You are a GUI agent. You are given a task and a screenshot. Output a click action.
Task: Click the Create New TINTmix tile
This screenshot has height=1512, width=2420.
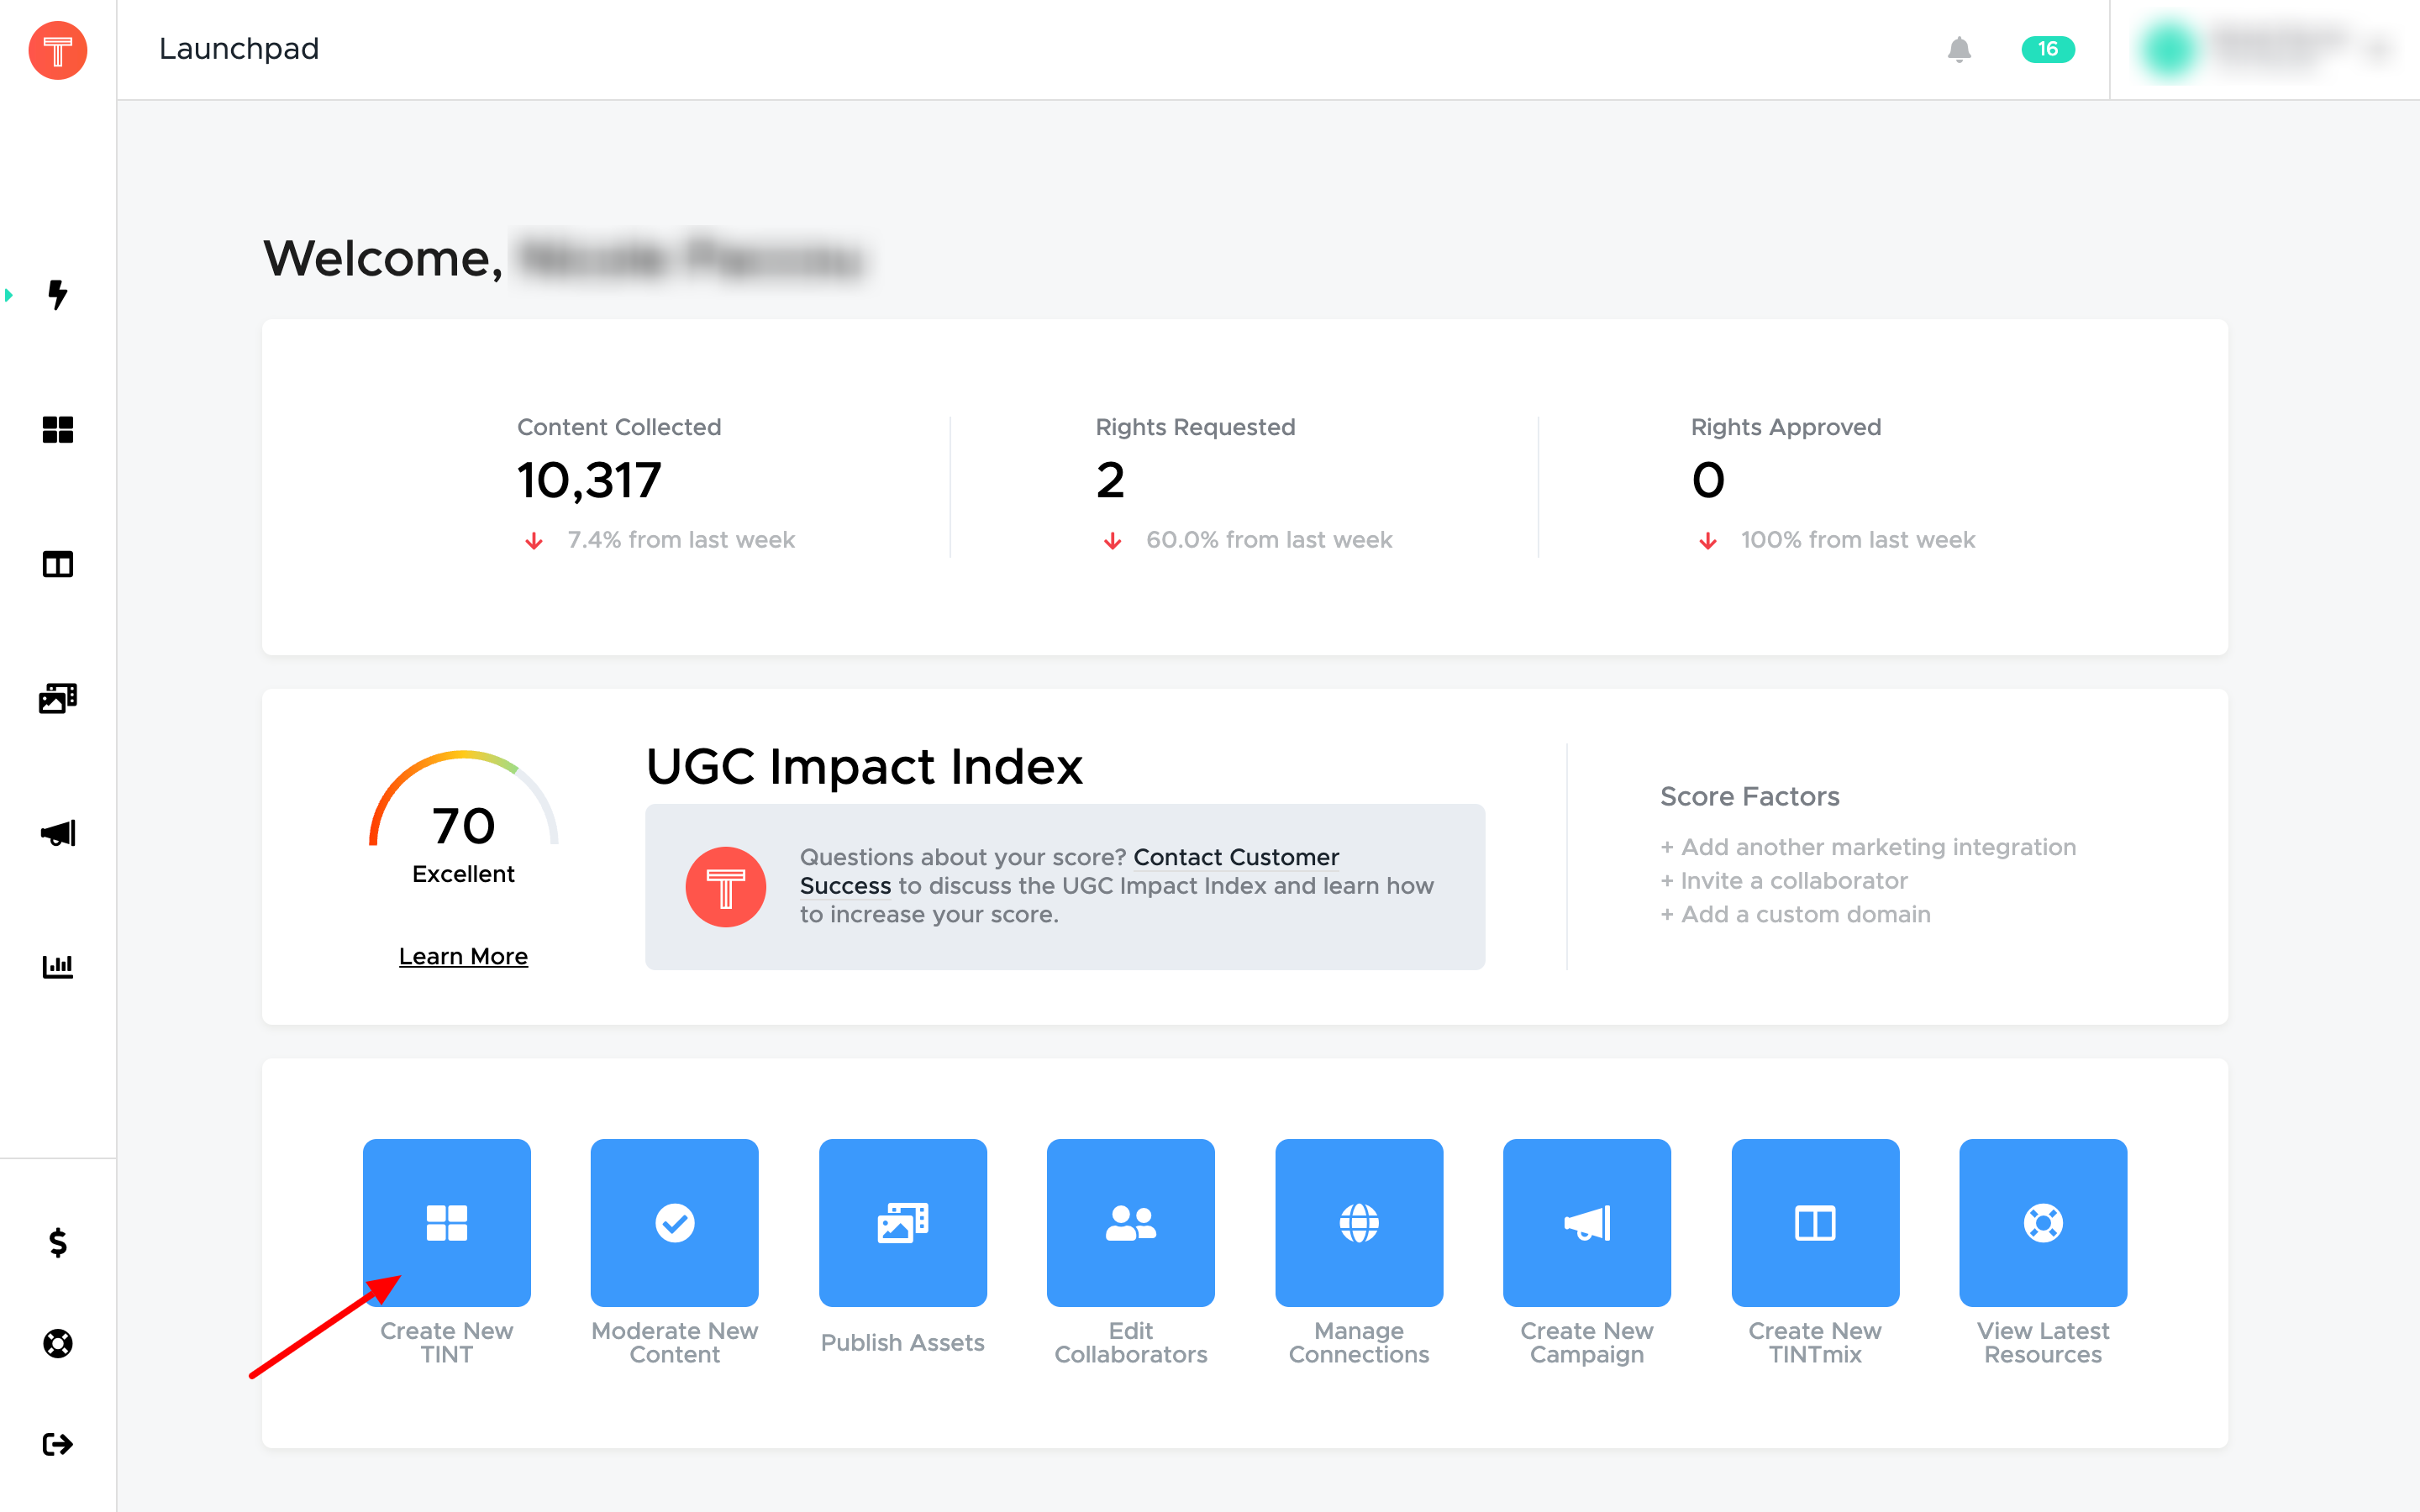tap(1815, 1222)
